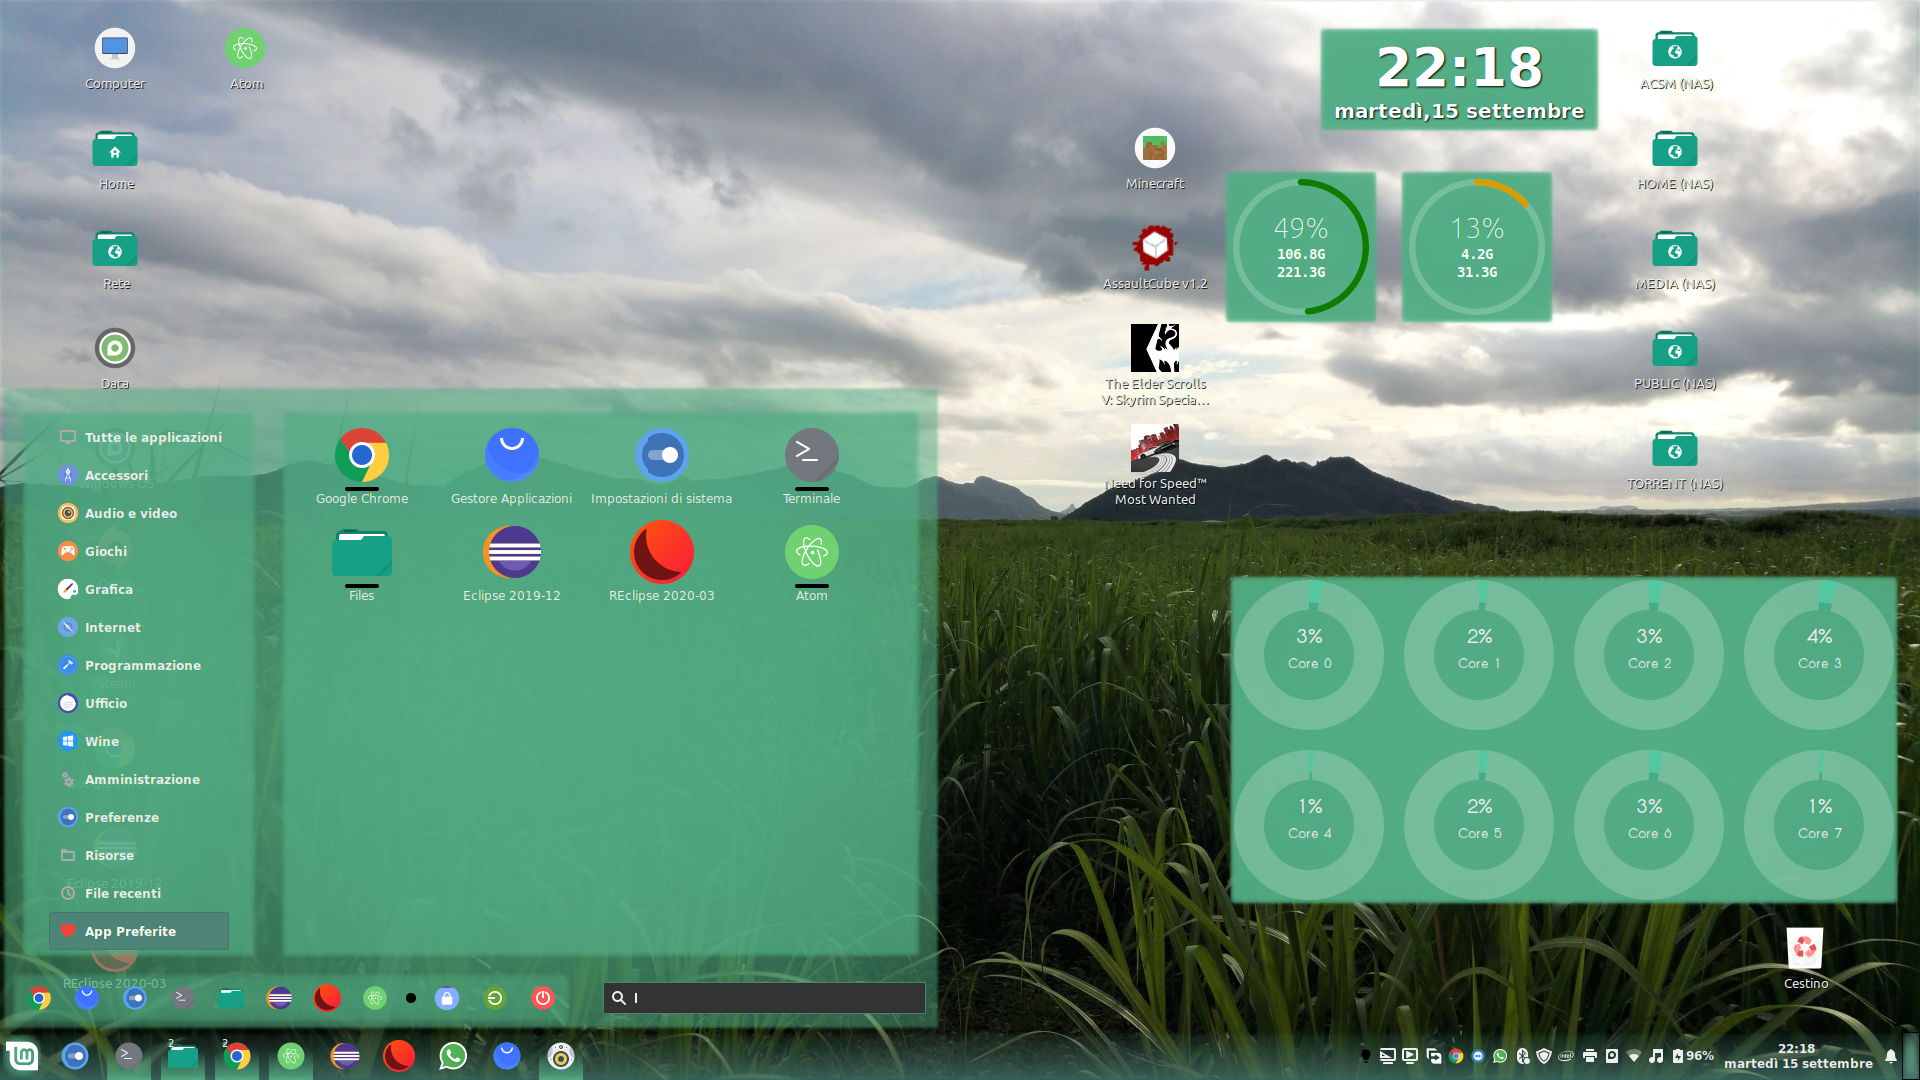Click the green logout icon in menu
The width and height of the screenshot is (1920, 1080).
[495, 998]
